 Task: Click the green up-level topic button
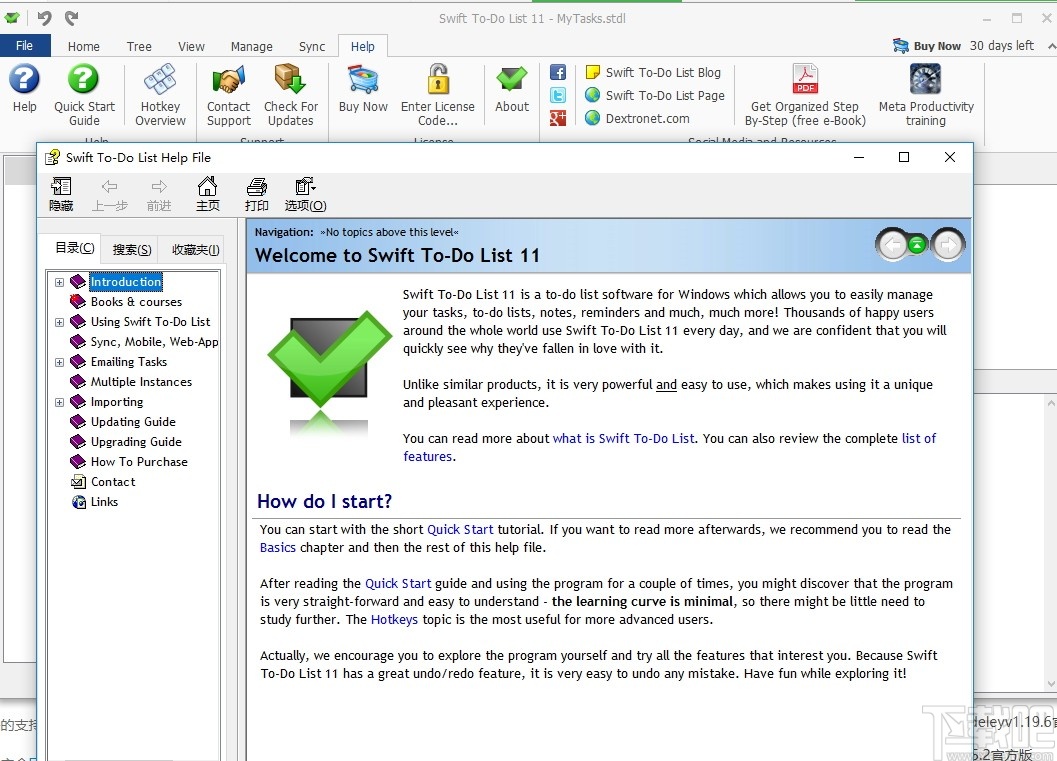917,245
